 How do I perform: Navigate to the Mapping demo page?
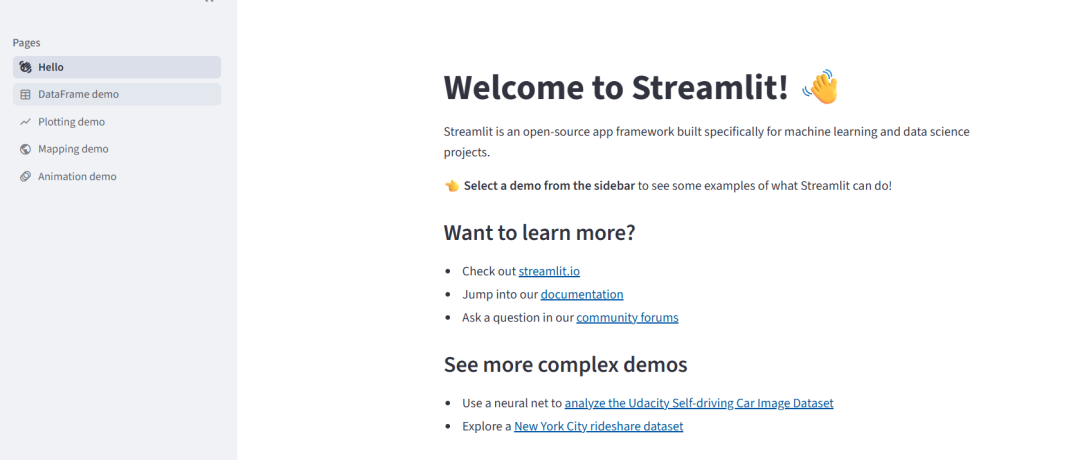pos(116,149)
